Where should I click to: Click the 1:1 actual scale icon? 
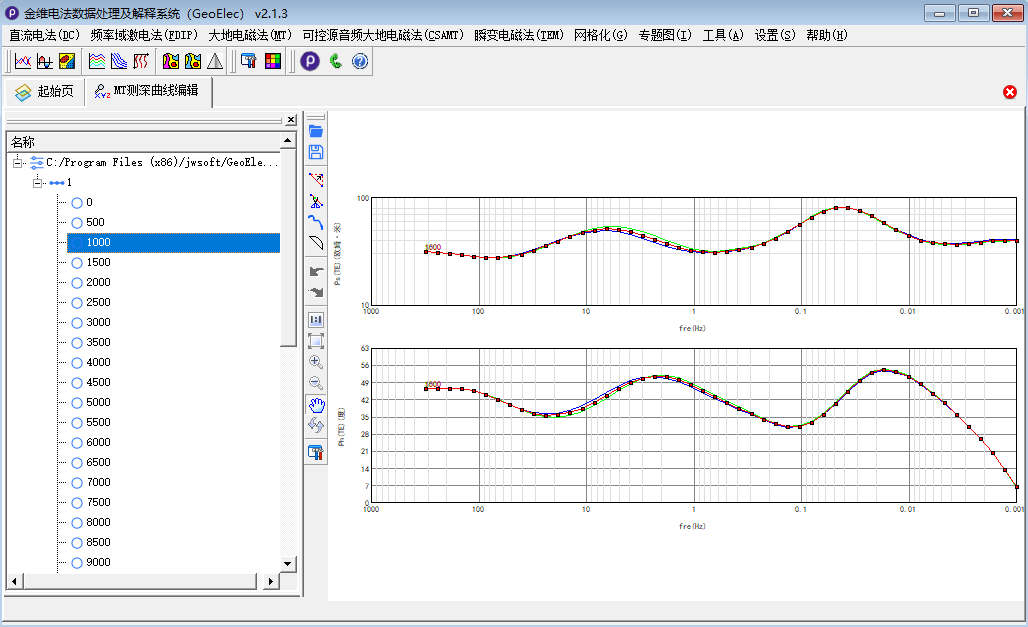click(x=316, y=320)
